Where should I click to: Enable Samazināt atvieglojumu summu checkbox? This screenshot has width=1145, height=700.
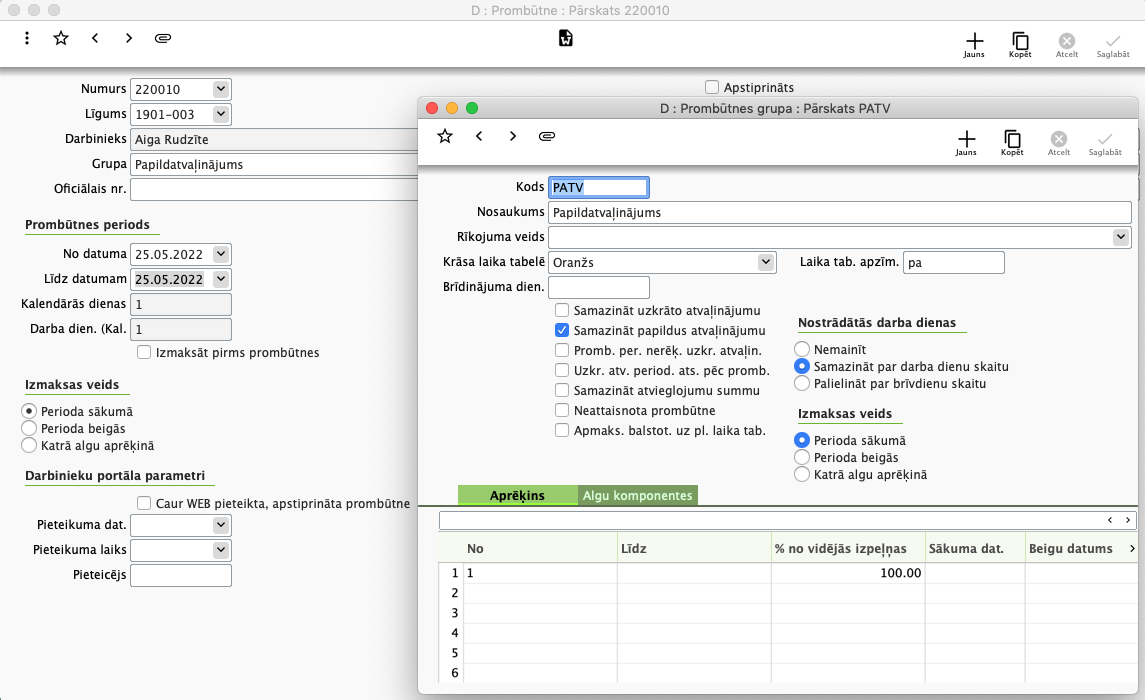[x=562, y=391]
